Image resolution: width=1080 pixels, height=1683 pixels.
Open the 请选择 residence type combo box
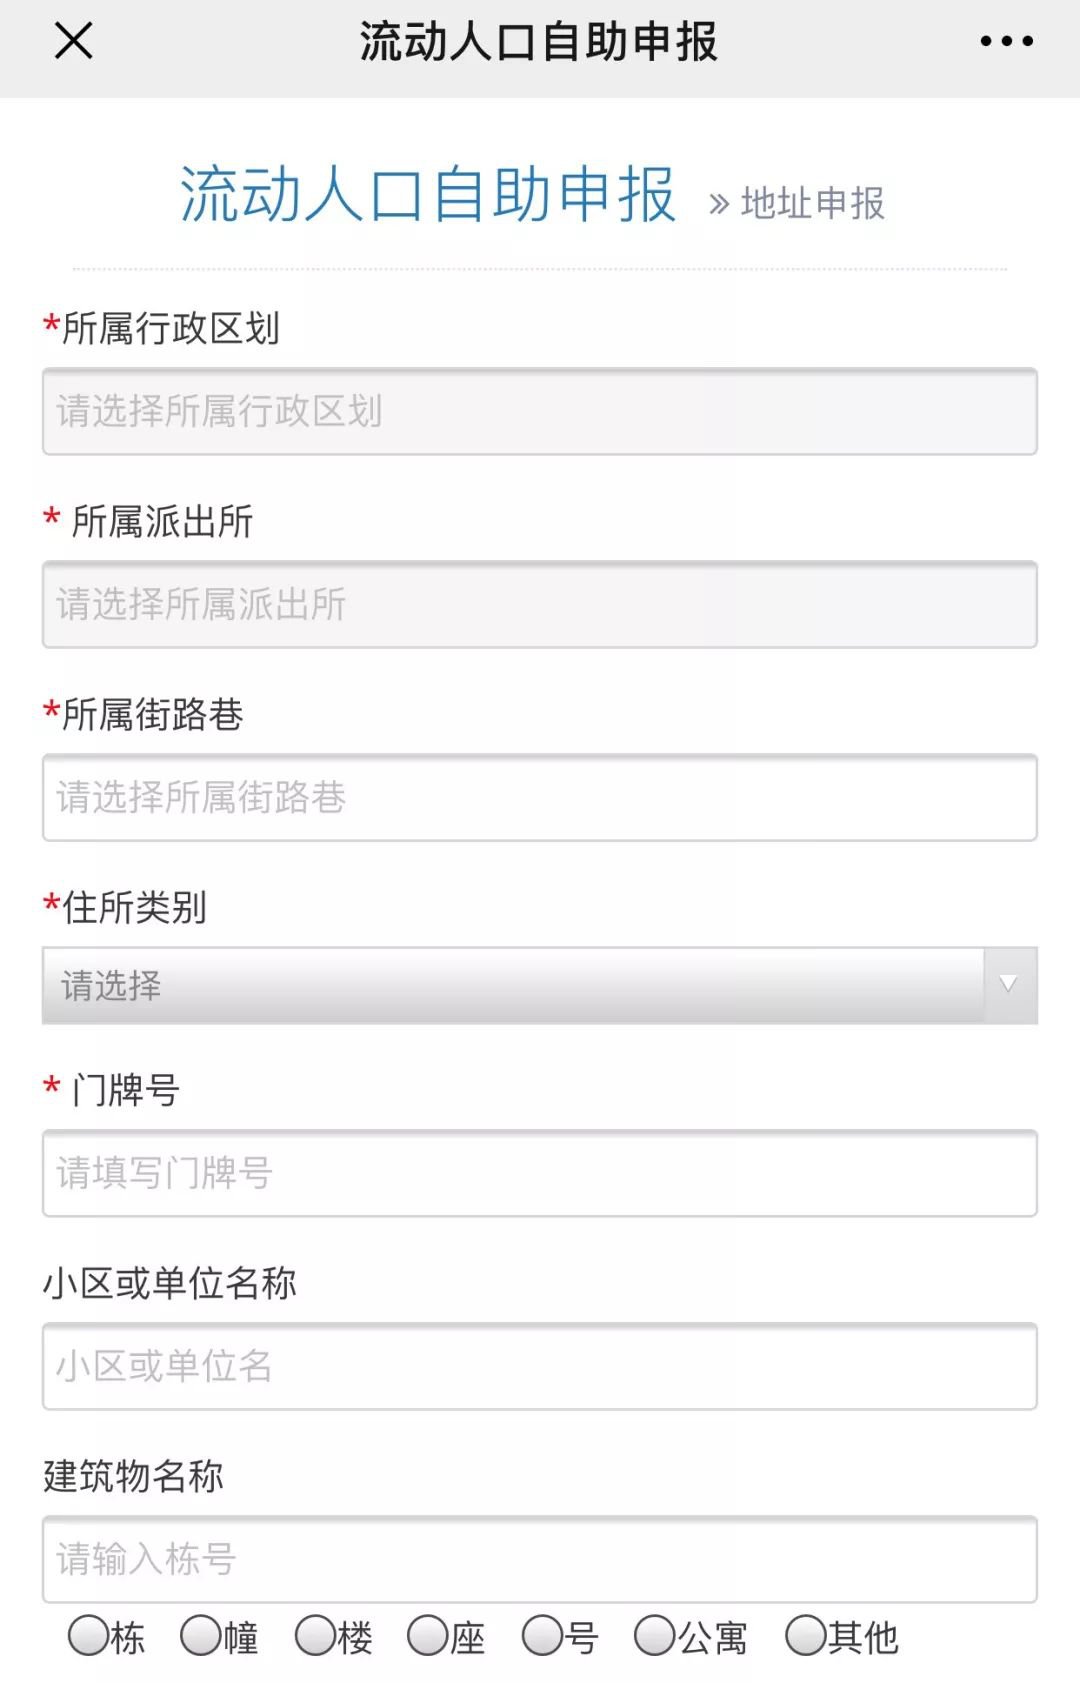point(512,985)
